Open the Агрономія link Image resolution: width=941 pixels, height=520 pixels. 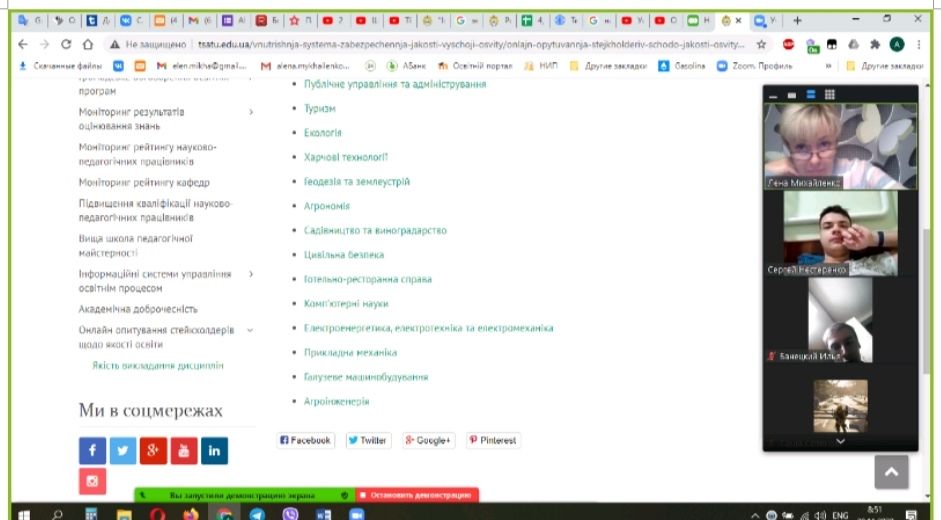pyautogui.click(x=326, y=206)
